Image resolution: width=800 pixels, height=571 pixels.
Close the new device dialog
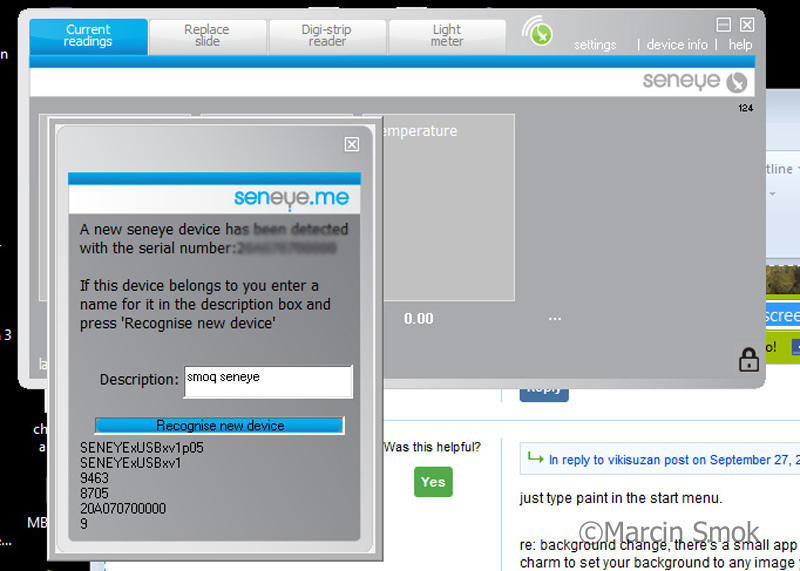352,144
